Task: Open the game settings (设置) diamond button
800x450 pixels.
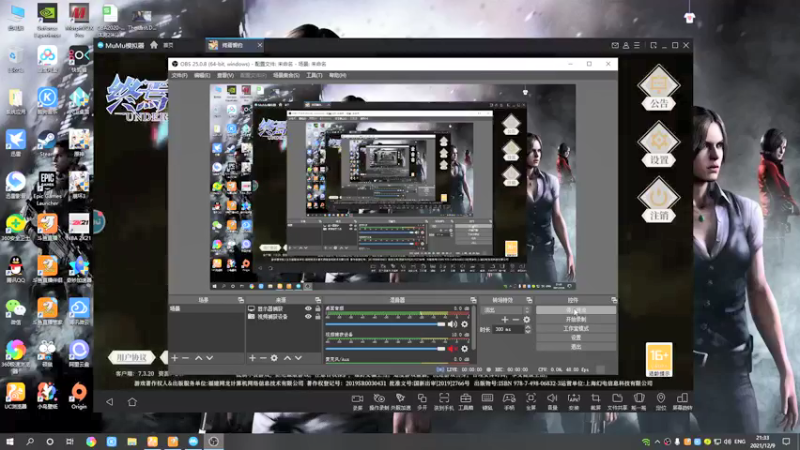Action: click(659, 144)
